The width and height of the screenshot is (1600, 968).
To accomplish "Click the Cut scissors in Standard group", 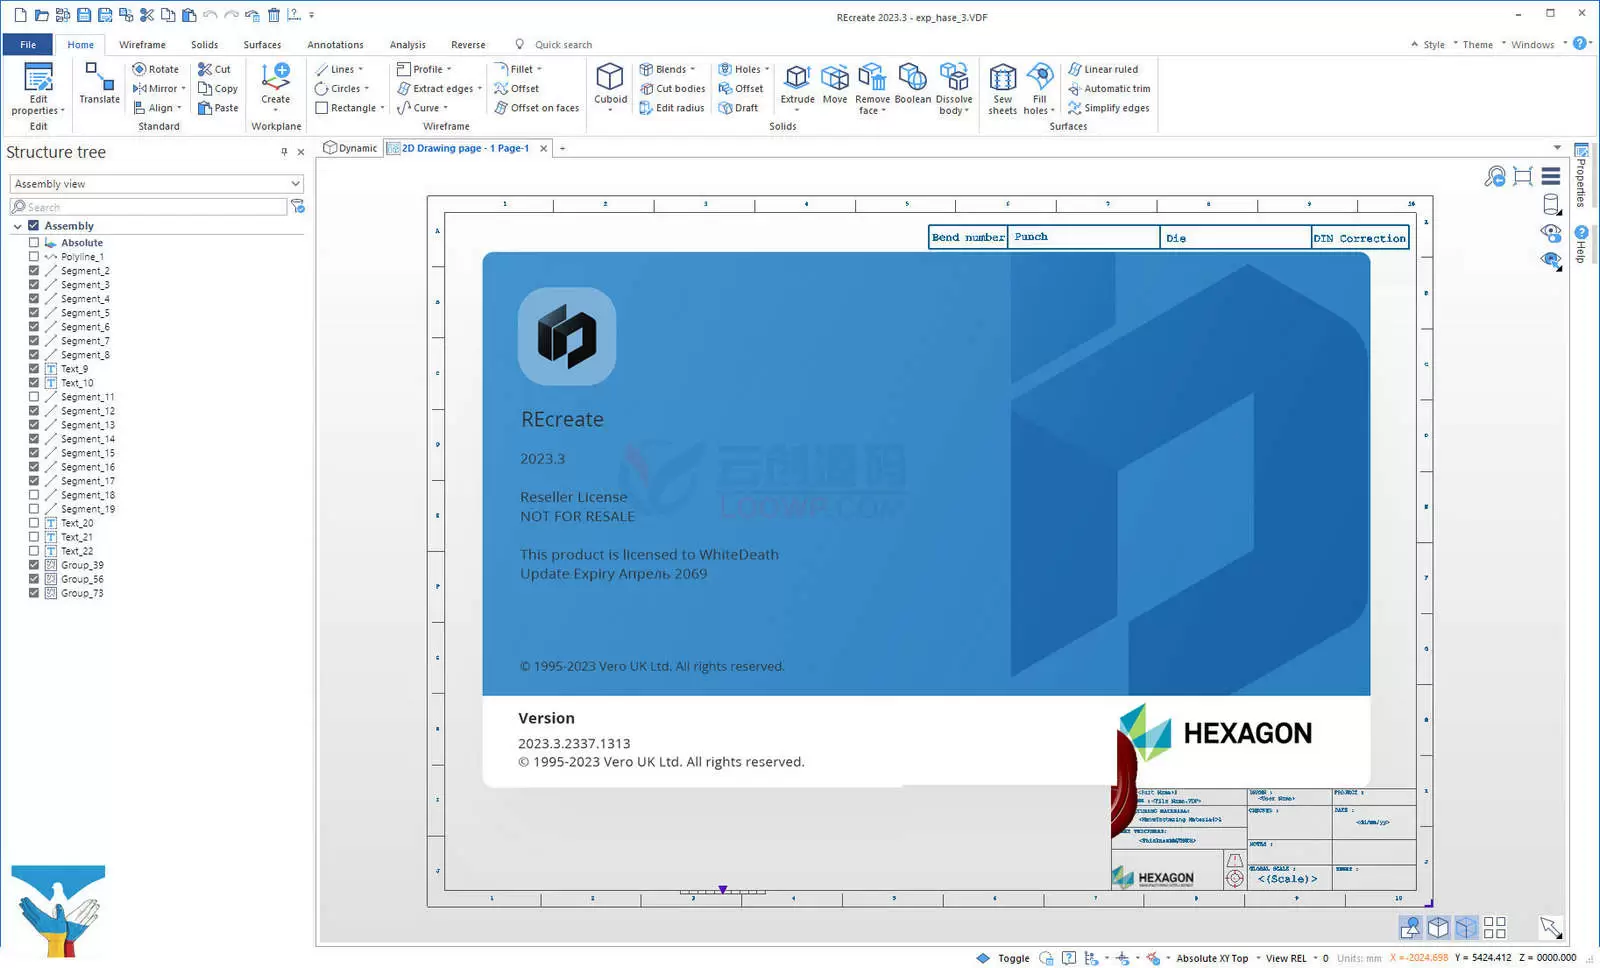I will pos(214,69).
